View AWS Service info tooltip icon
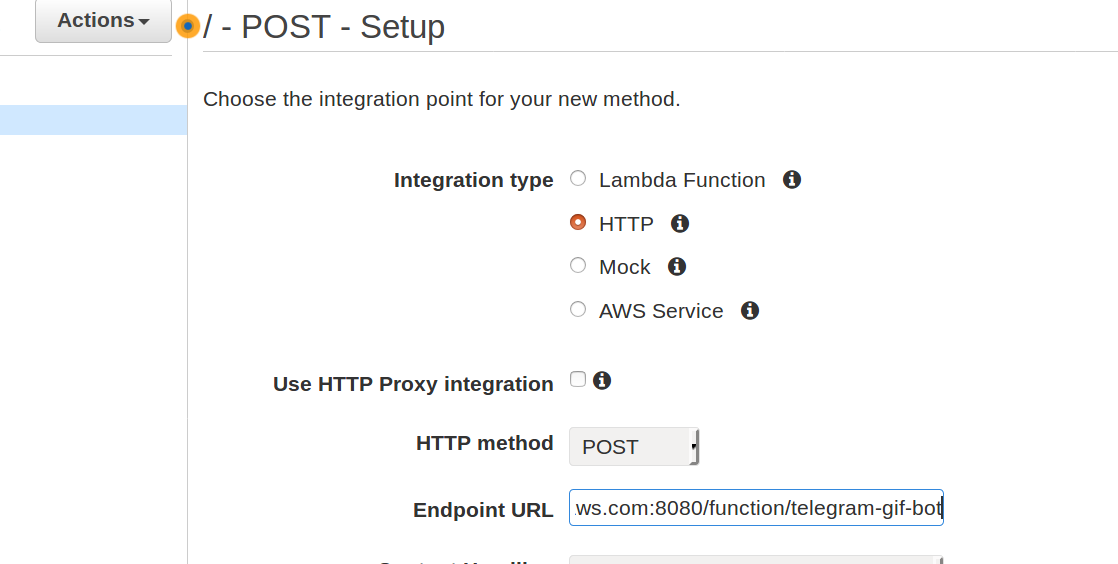This screenshot has width=1118, height=564. coord(749,311)
